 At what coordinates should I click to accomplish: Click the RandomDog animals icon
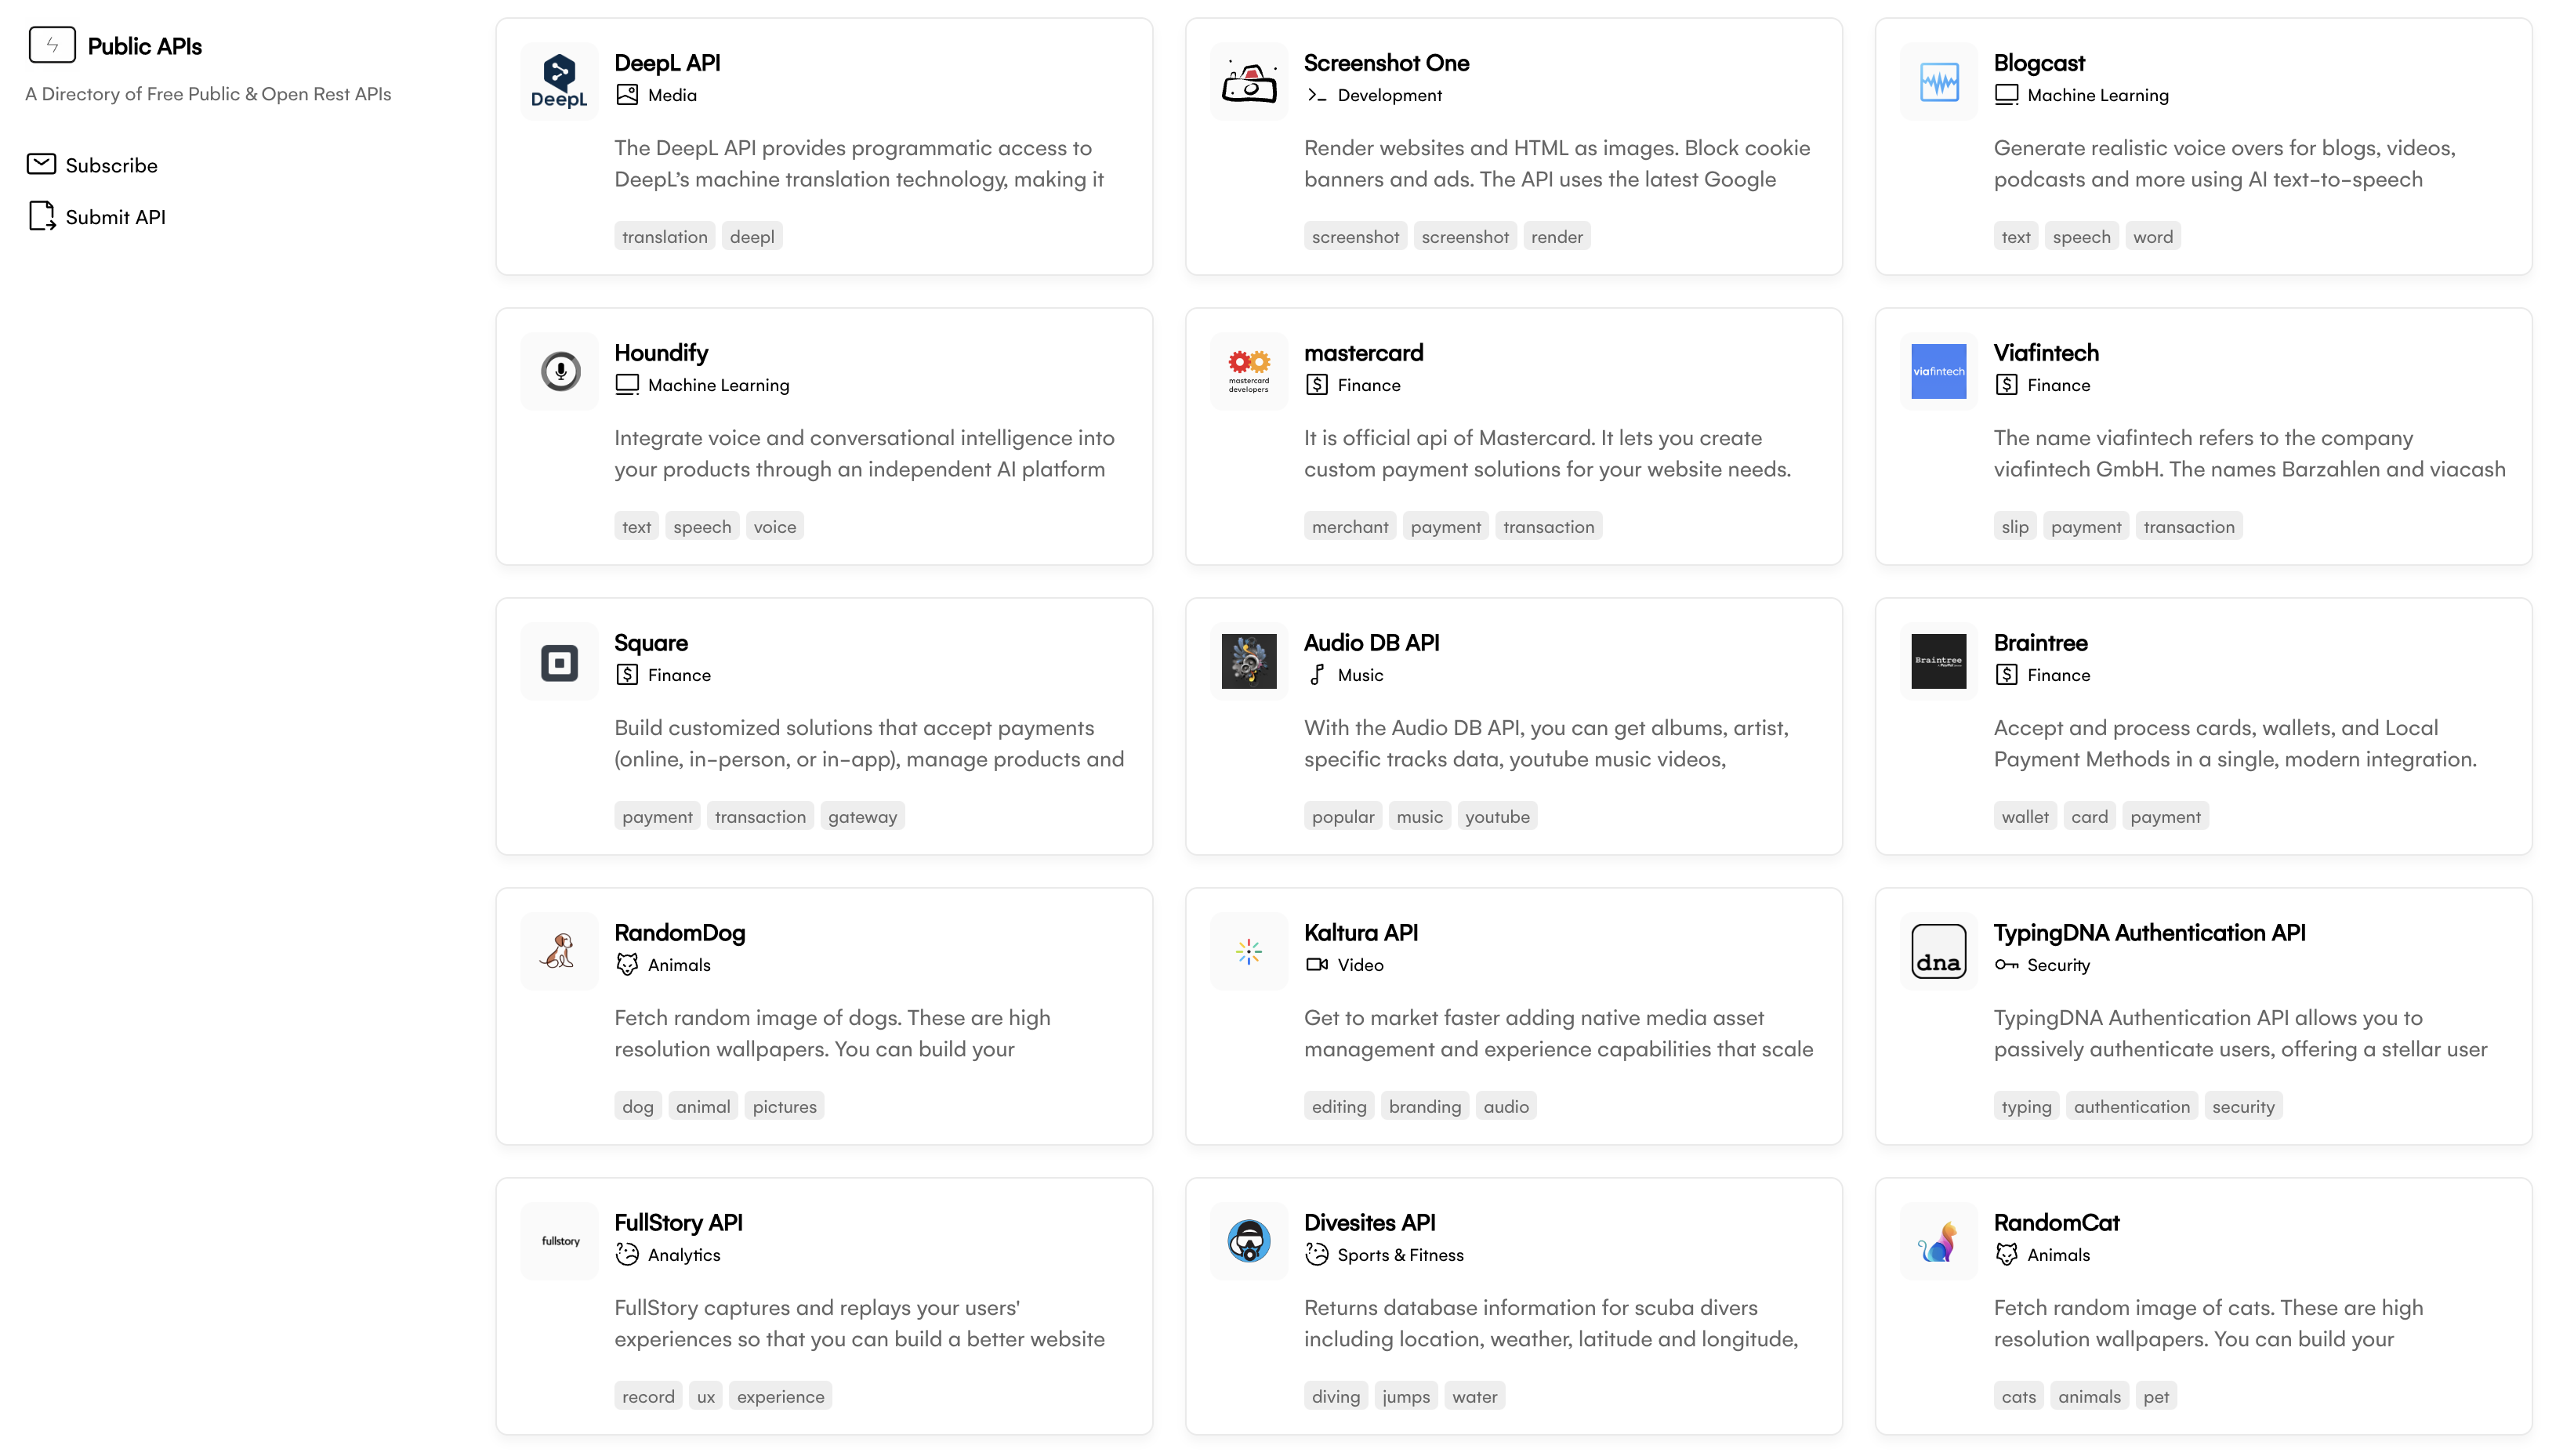(628, 965)
